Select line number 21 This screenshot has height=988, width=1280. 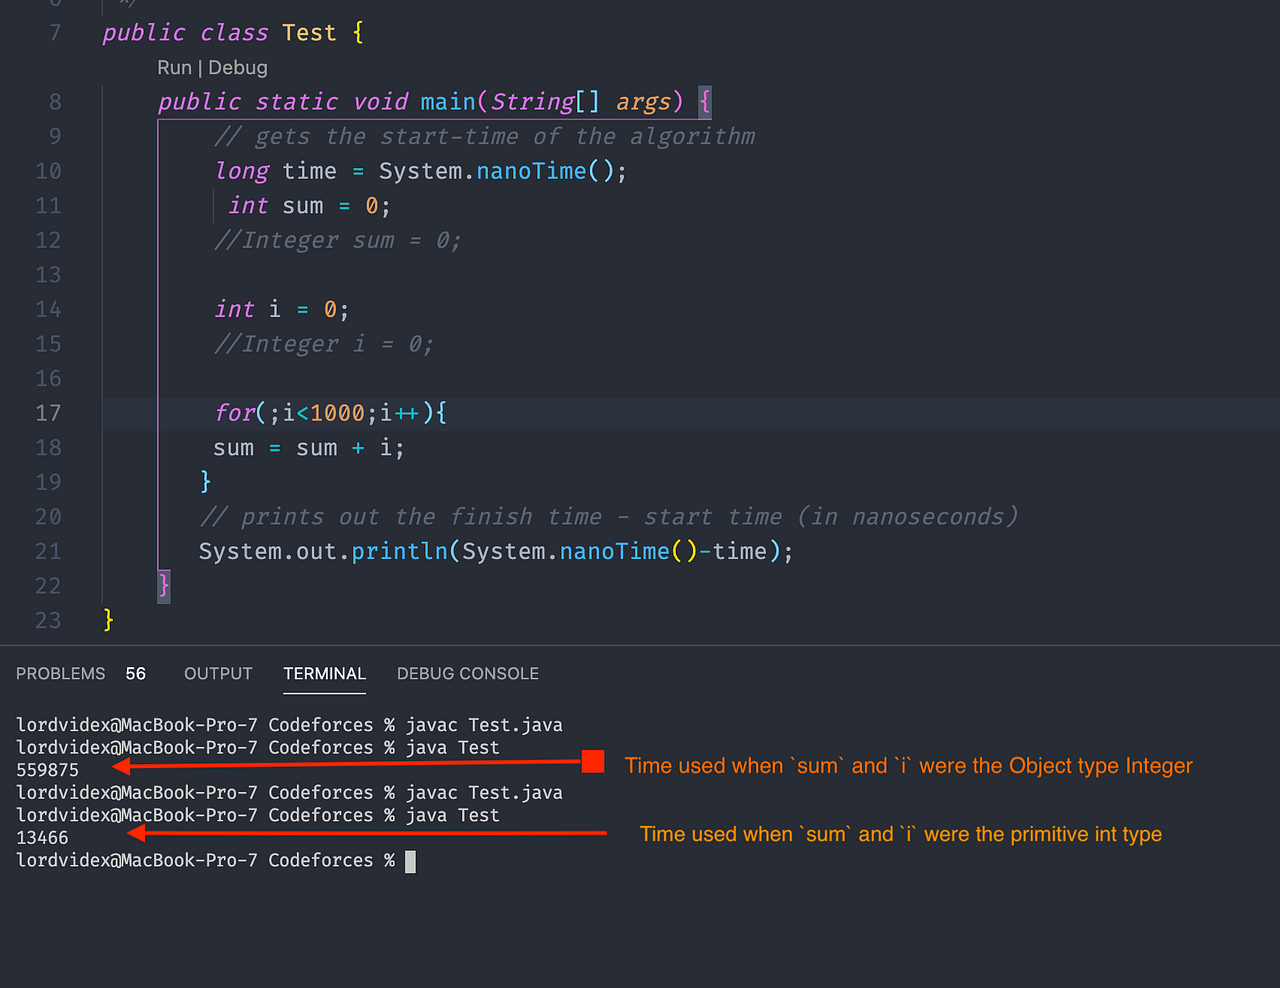tap(47, 551)
